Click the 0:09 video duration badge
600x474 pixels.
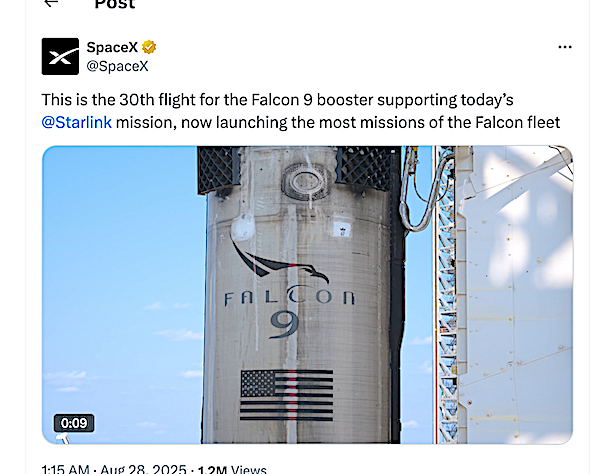point(74,423)
